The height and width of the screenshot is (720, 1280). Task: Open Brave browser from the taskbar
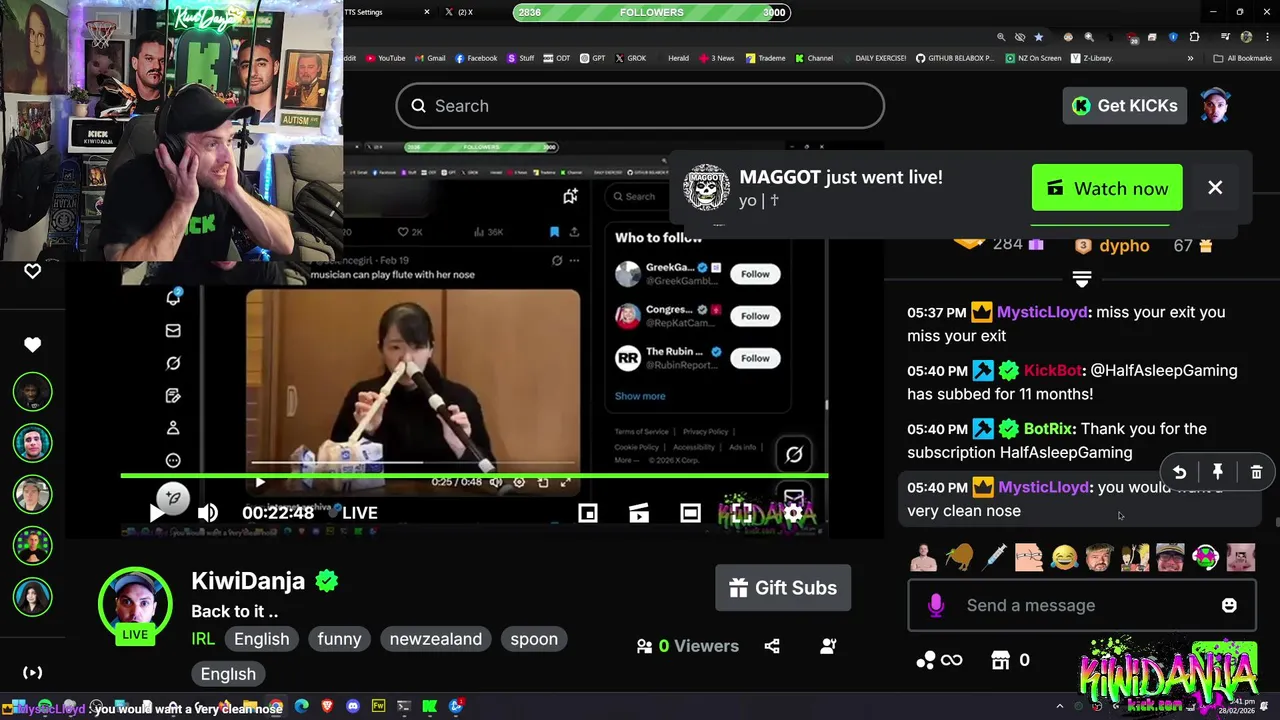327,706
